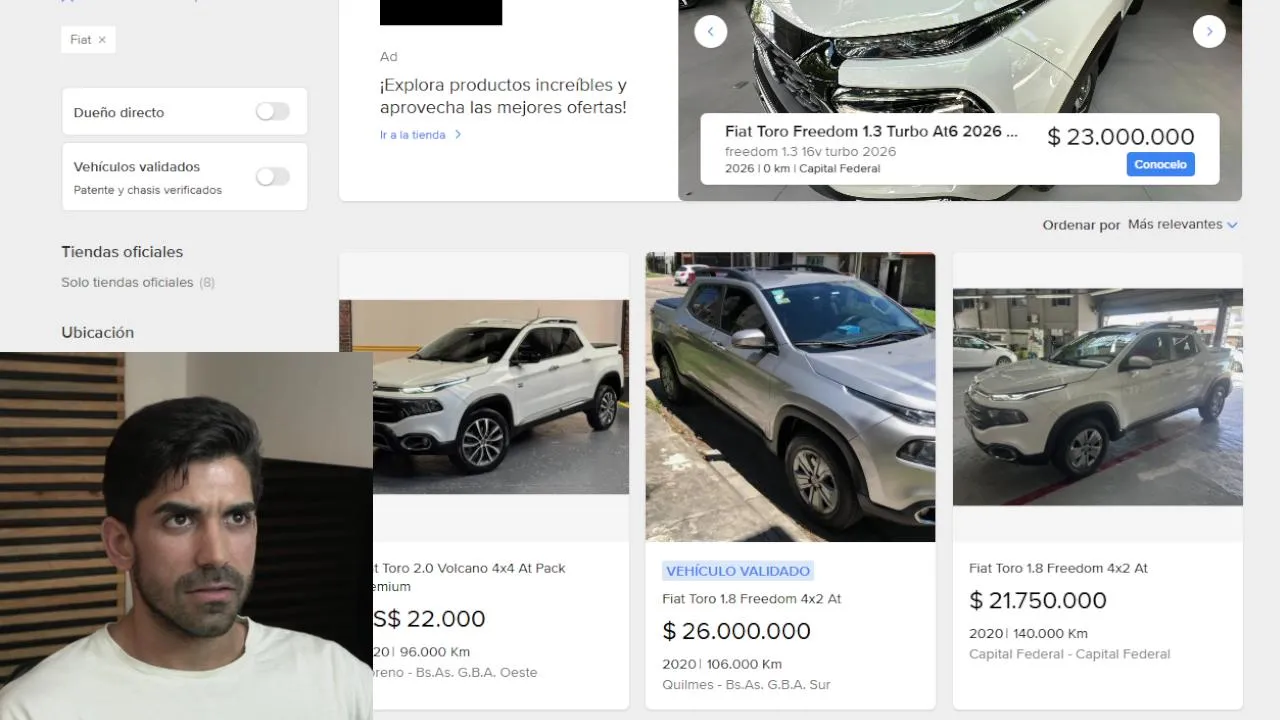Image resolution: width=1280 pixels, height=720 pixels.
Task: Enable the Dueño directo toggle
Action: 272,112
